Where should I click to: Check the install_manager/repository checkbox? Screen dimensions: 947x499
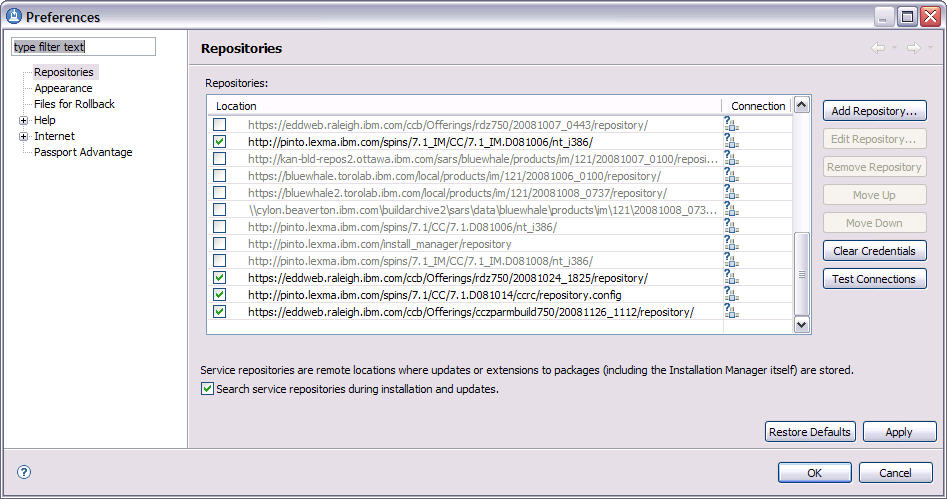click(220, 243)
